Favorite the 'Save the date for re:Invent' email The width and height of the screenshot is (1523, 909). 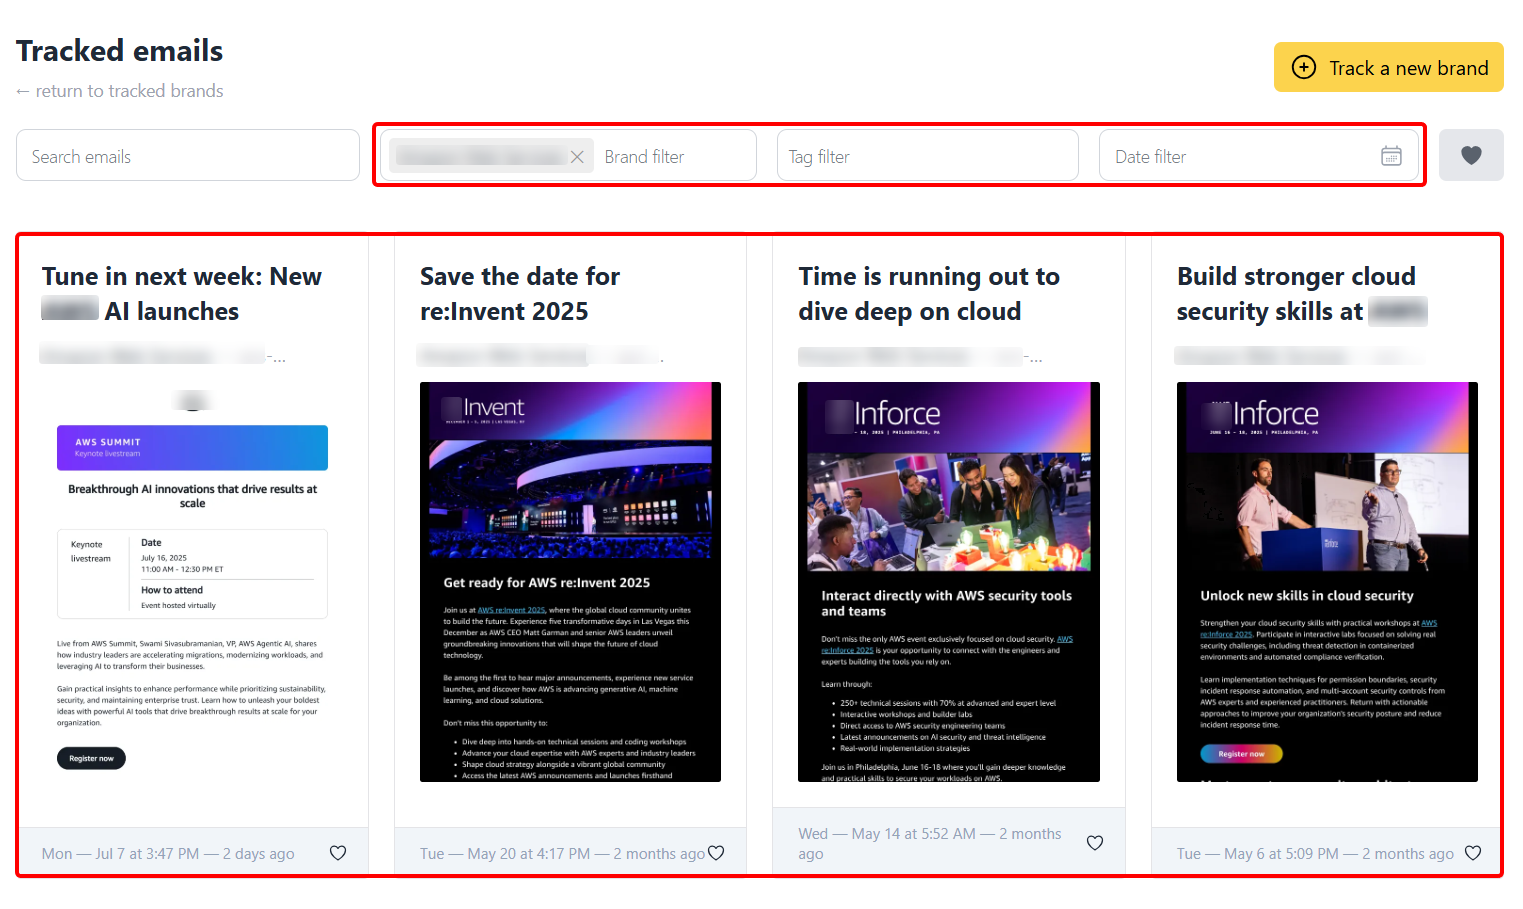716,853
